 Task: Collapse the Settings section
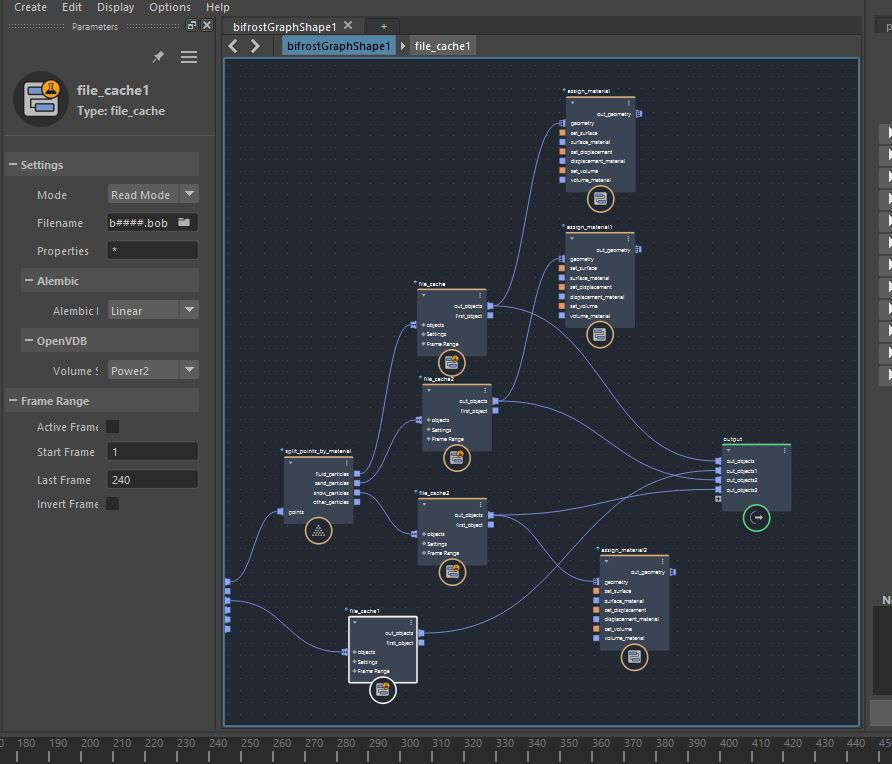coord(13,164)
